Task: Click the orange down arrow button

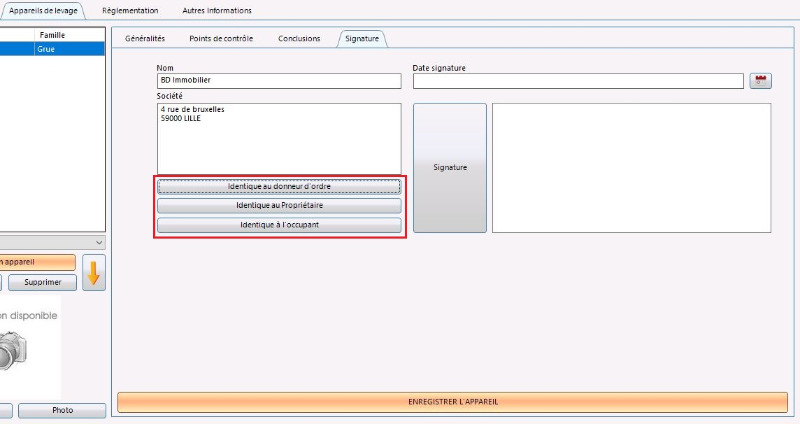Action: [x=94, y=272]
